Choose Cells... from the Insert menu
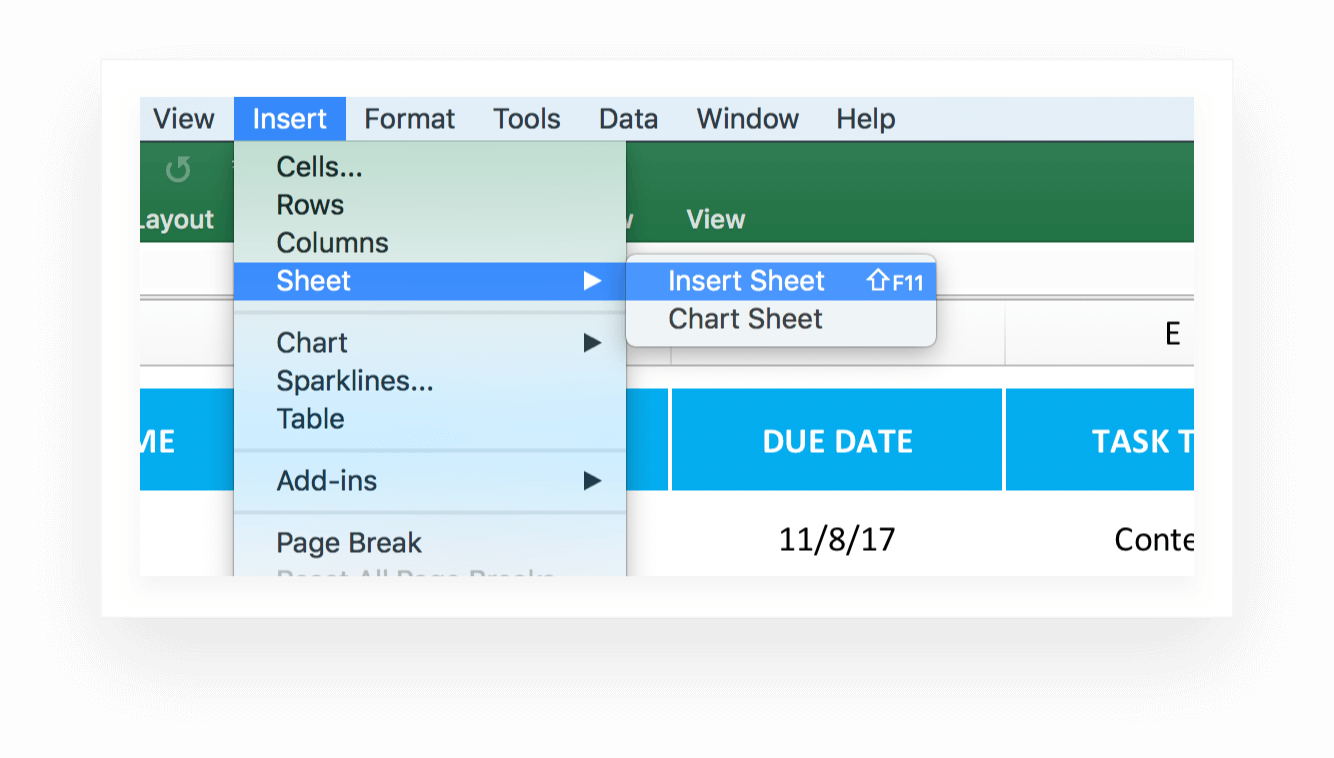Image resolution: width=1334 pixels, height=758 pixels. pos(319,167)
